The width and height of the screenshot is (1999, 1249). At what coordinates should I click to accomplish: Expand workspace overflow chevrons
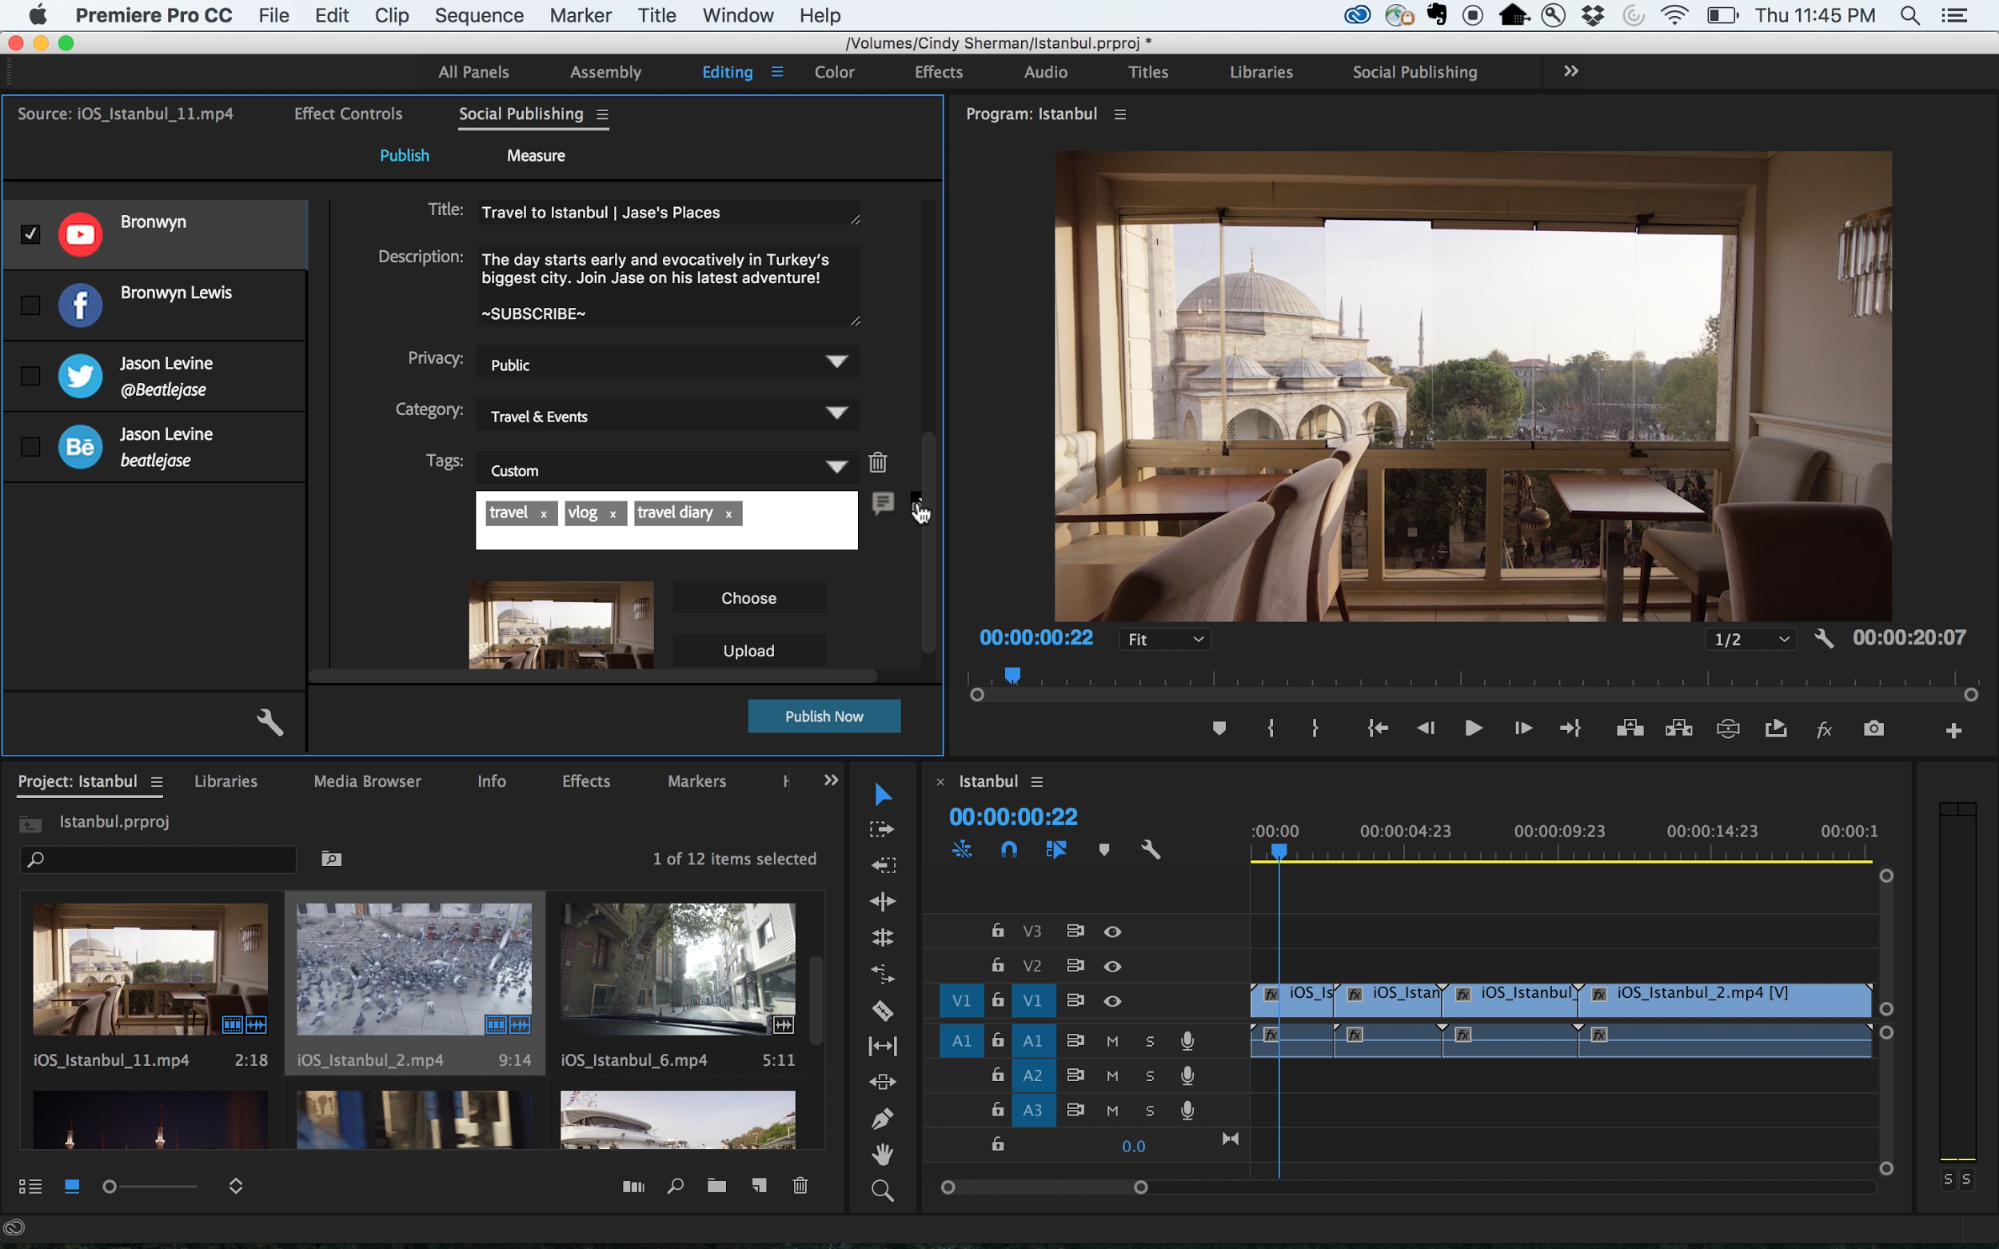click(1571, 71)
